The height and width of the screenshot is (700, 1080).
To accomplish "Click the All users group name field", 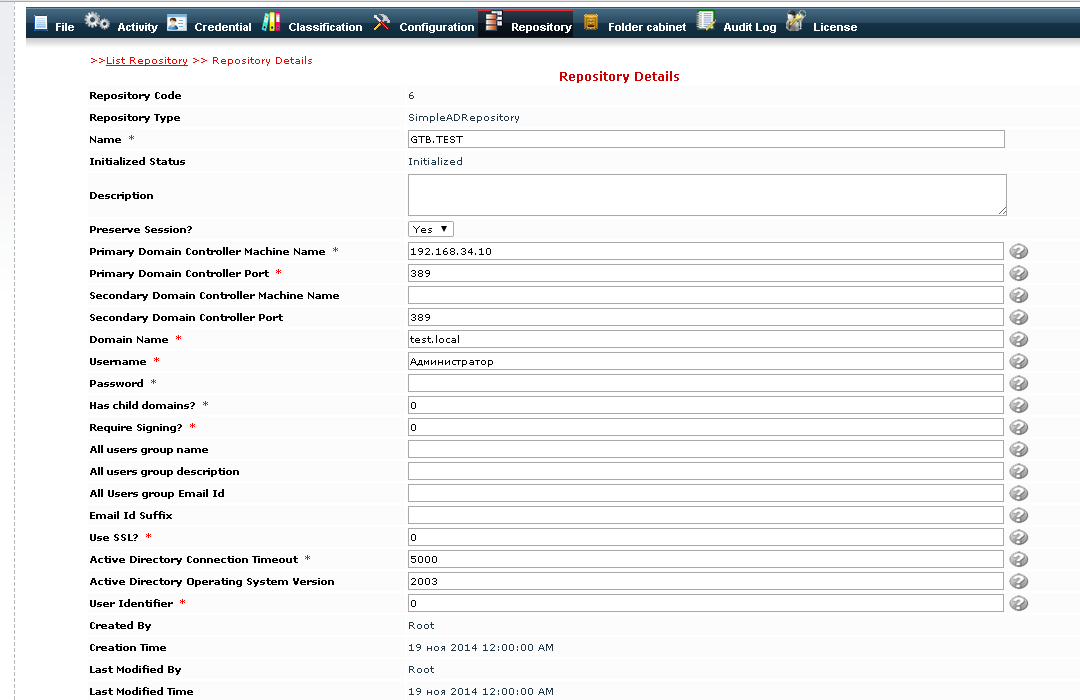I will (x=706, y=450).
